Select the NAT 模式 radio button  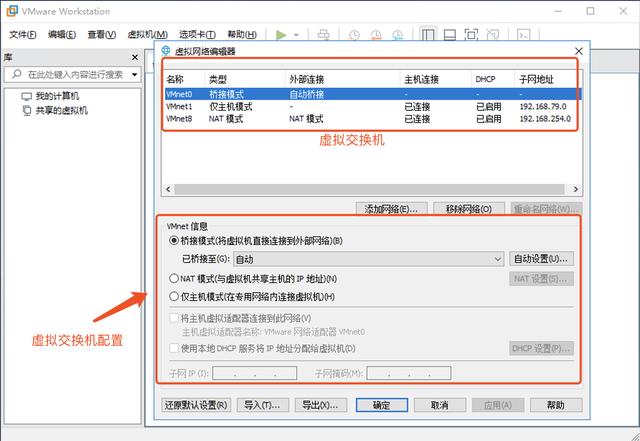(x=174, y=278)
